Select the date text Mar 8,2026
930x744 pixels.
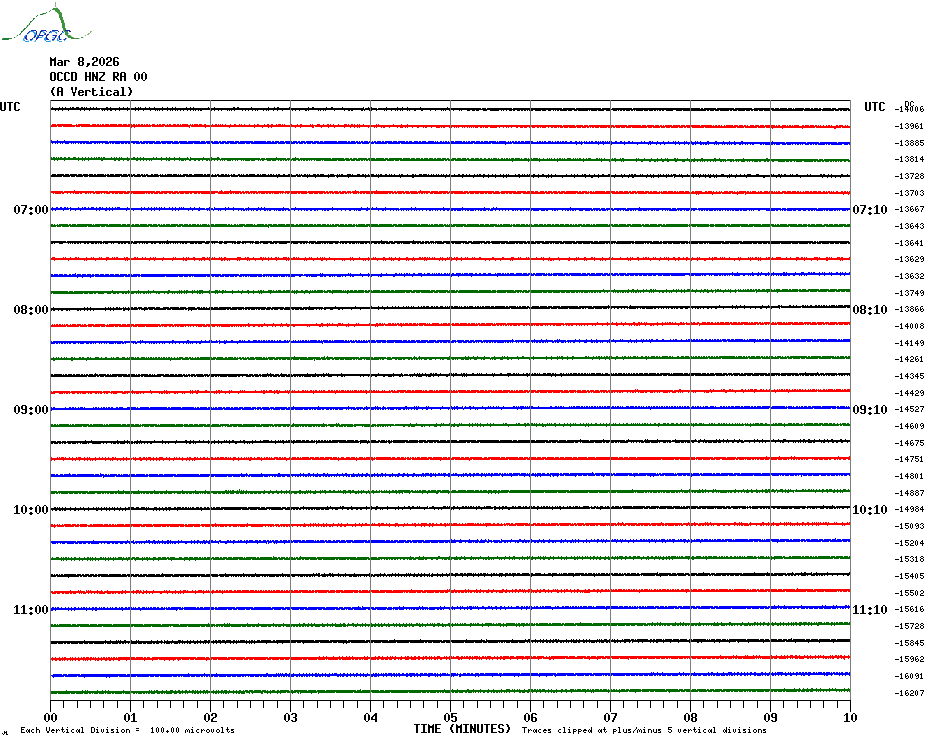[84, 62]
